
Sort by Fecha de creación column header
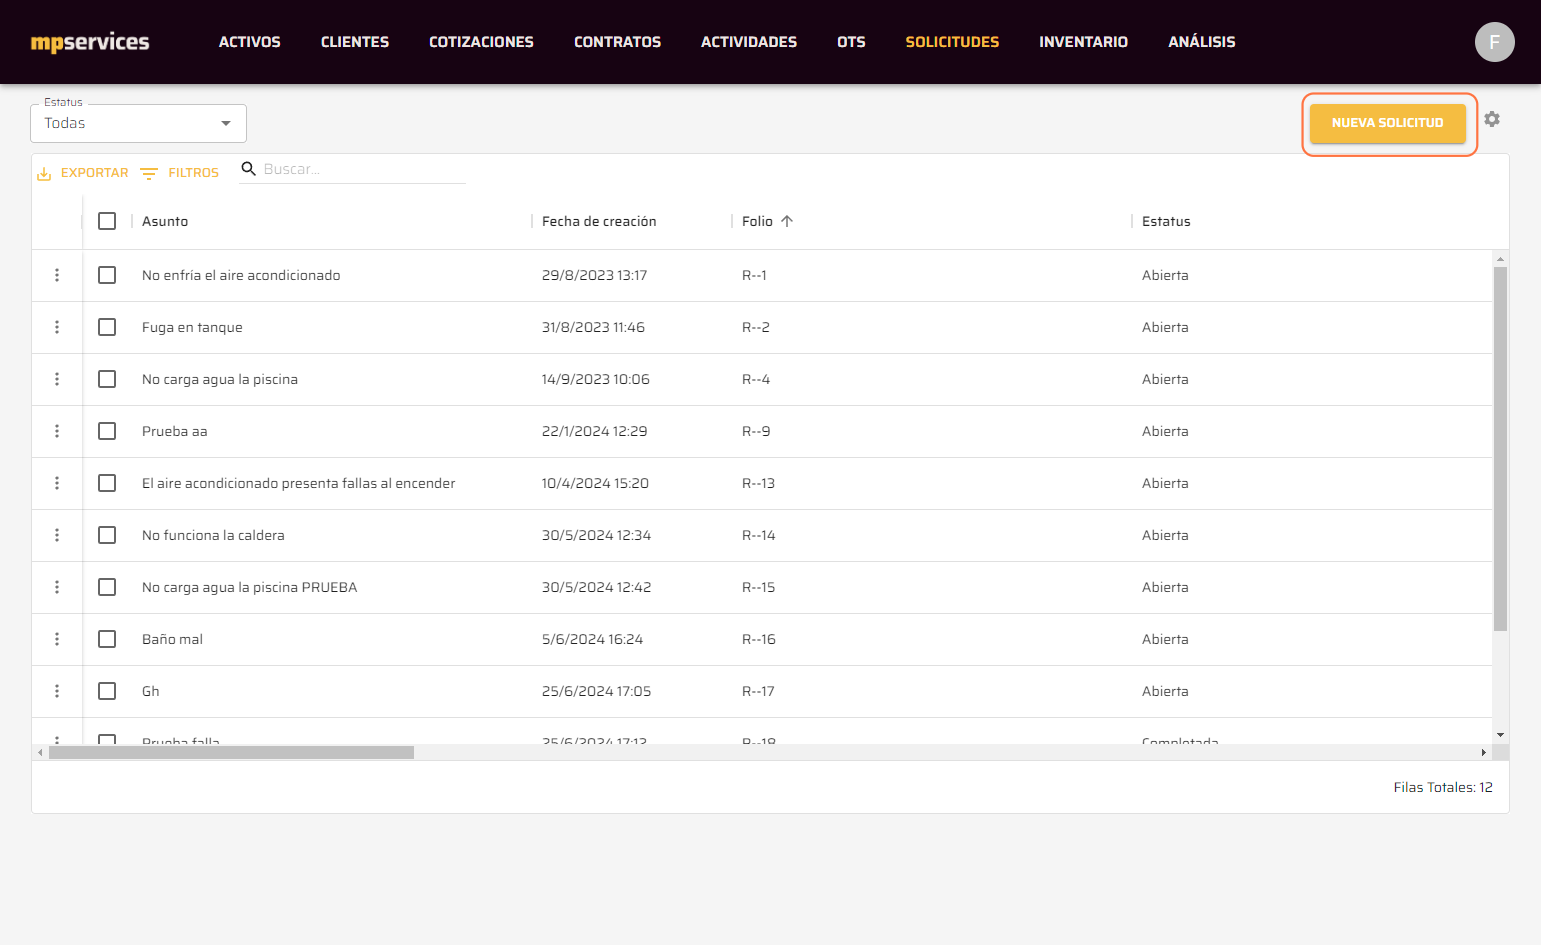click(599, 221)
